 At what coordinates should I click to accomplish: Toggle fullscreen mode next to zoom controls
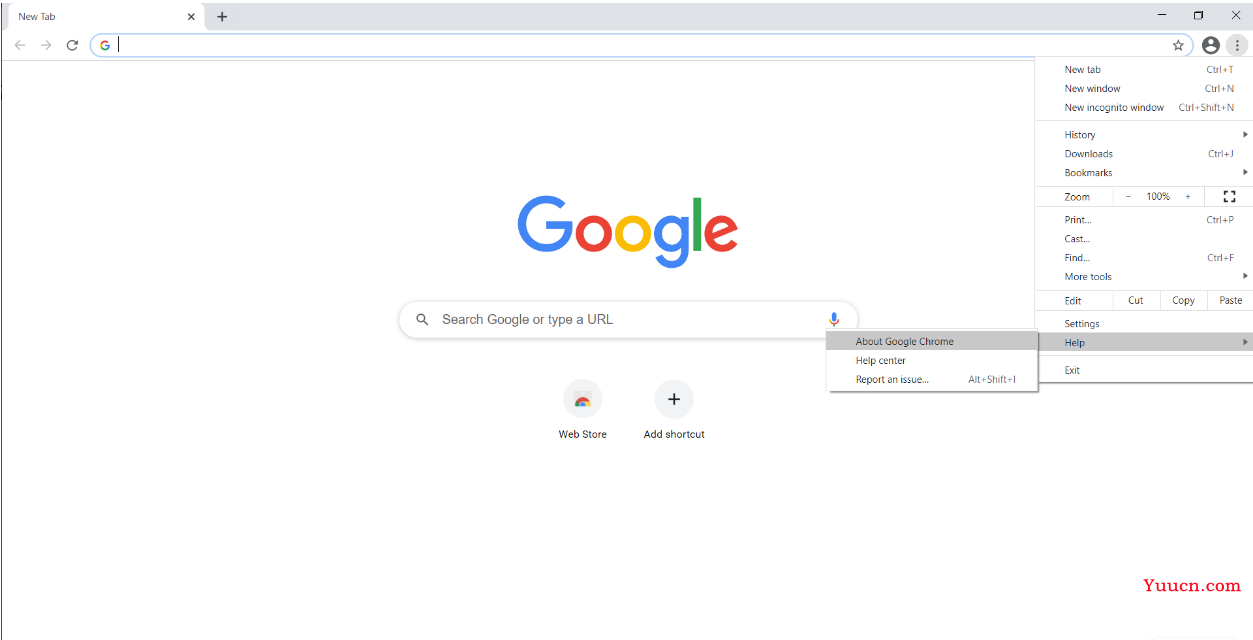[1230, 197]
